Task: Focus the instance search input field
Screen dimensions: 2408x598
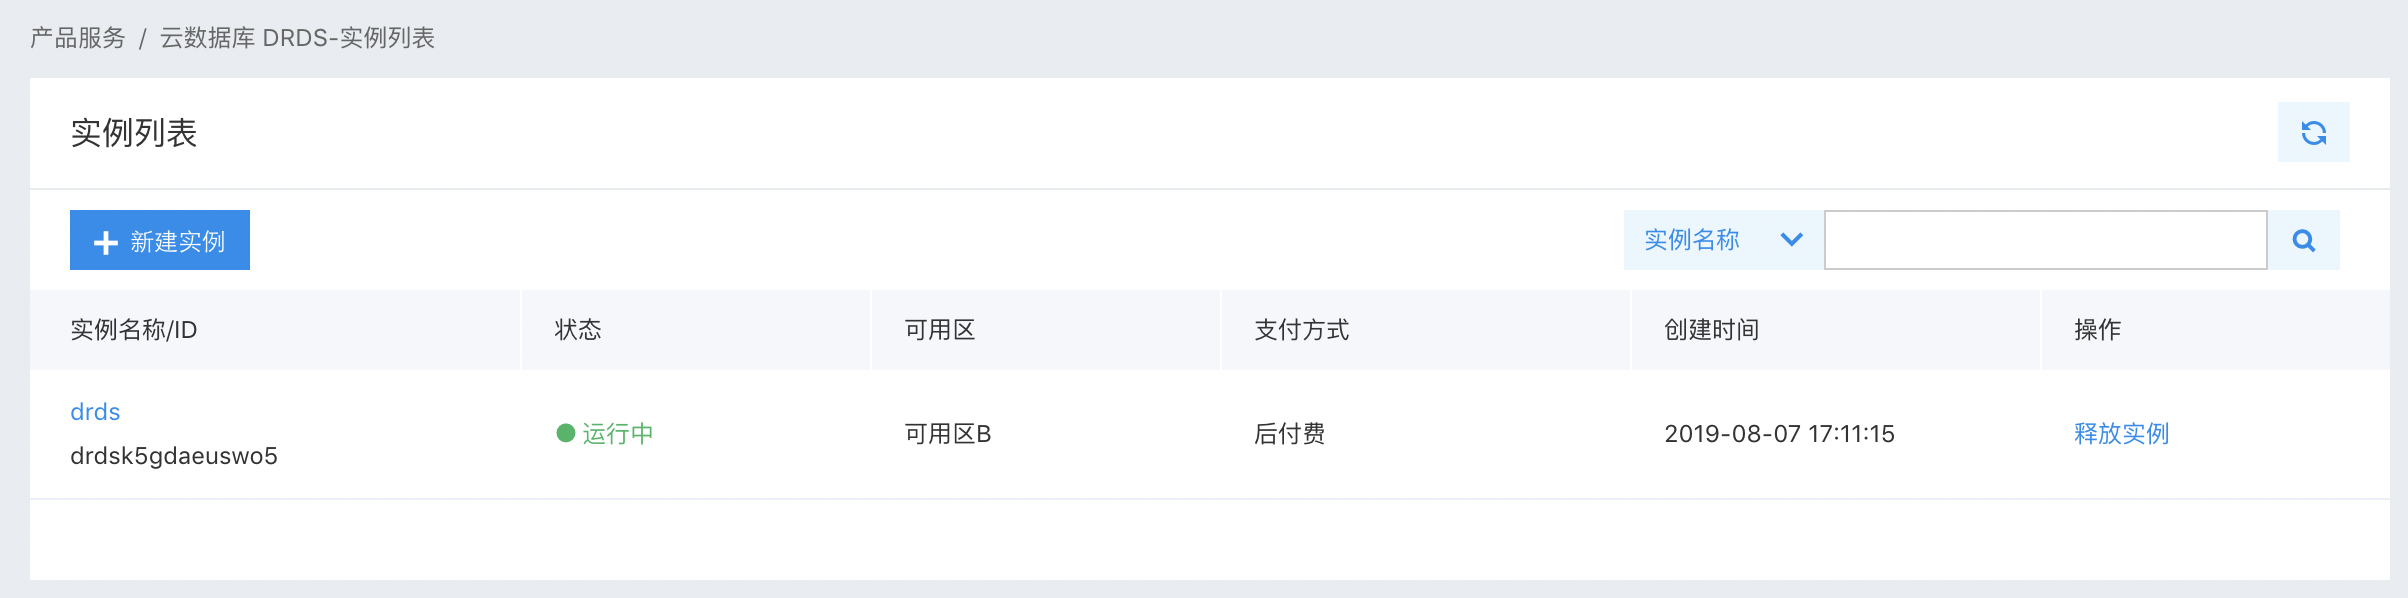Action: coord(2045,240)
